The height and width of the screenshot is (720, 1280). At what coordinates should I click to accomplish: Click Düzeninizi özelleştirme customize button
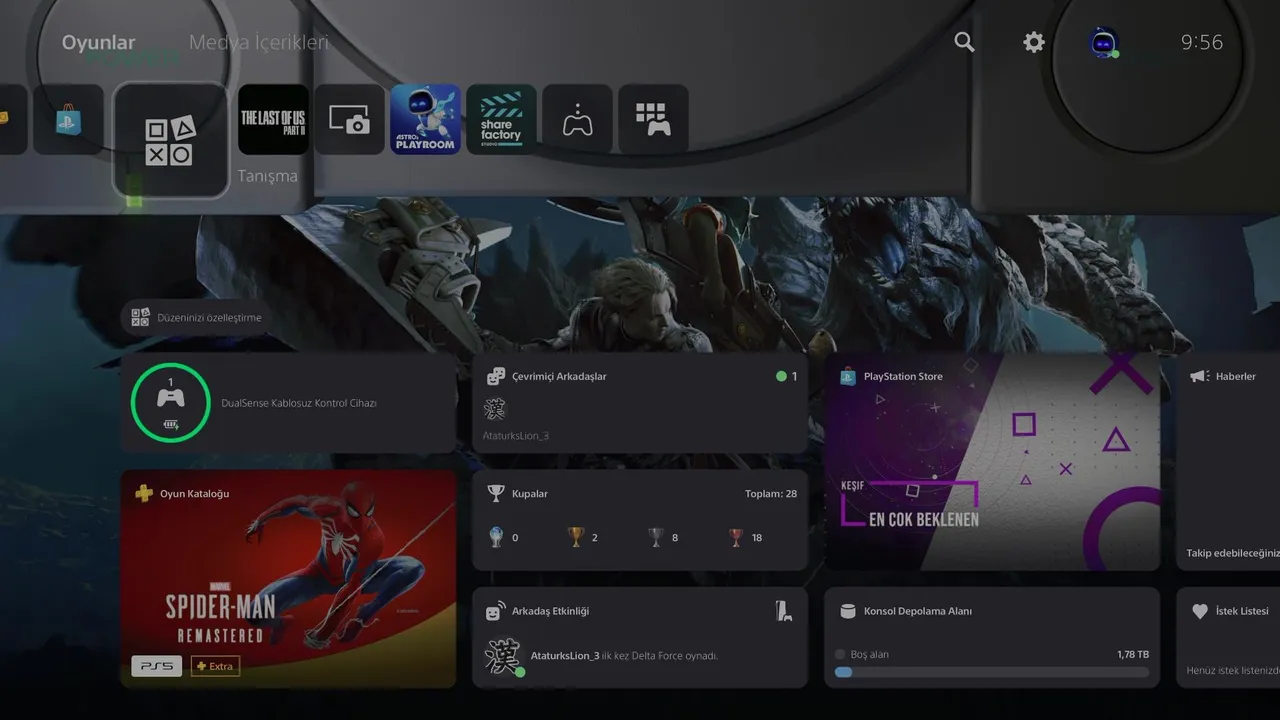[196, 318]
